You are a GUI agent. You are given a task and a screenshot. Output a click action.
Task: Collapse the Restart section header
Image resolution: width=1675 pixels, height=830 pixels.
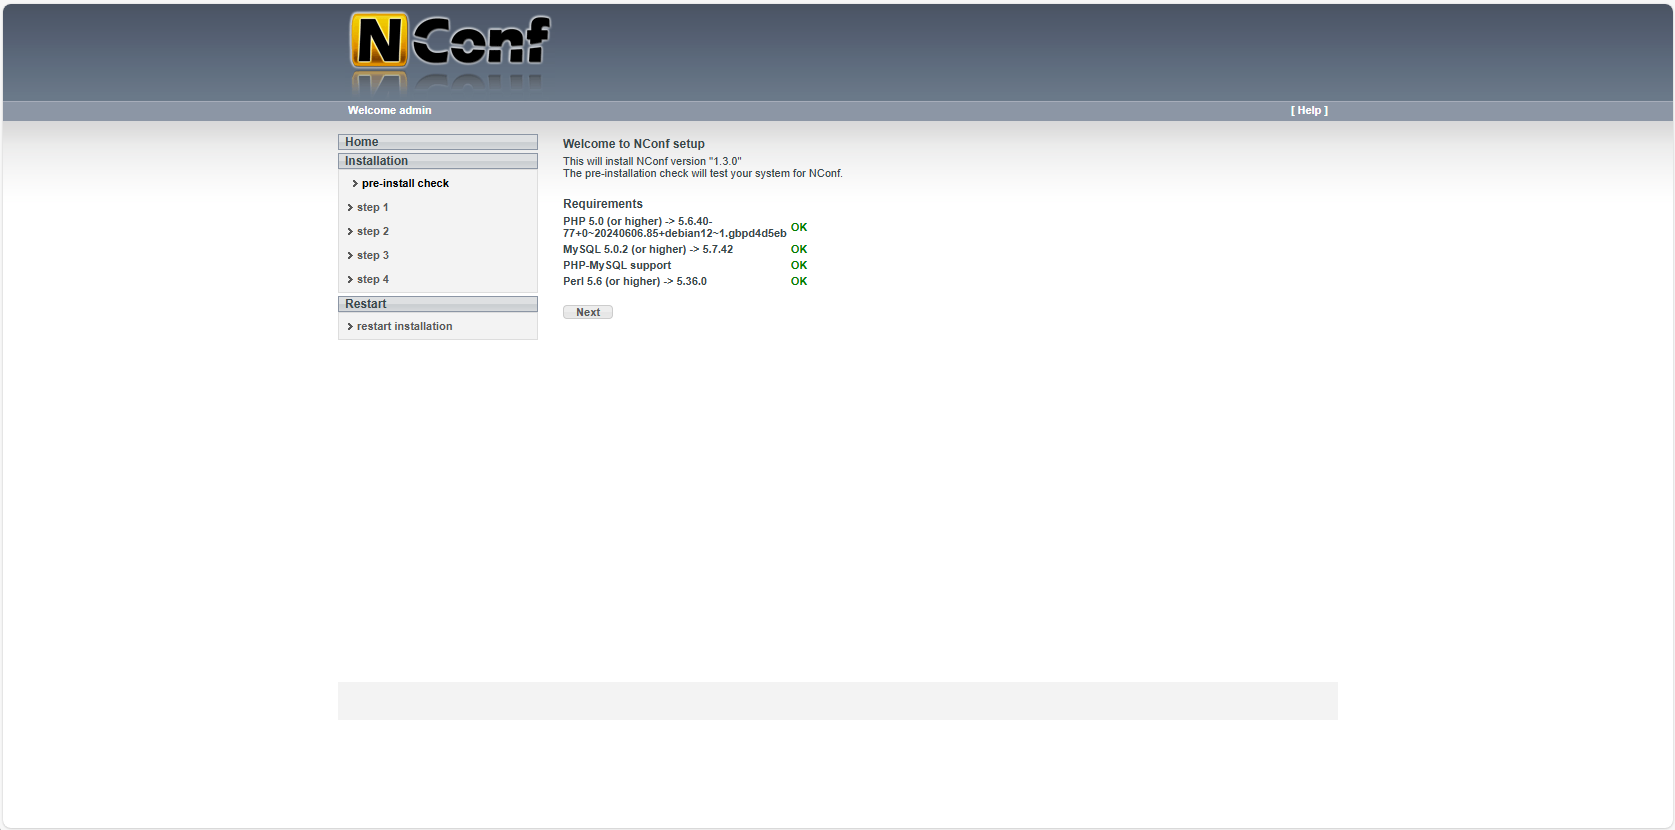(x=437, y=304)
